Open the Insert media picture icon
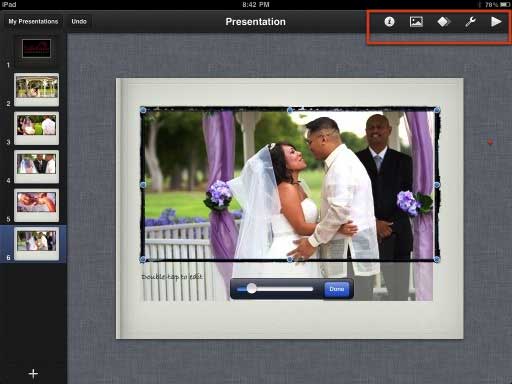The width and height of the screenshot is (512, 384). coord(416,22)
